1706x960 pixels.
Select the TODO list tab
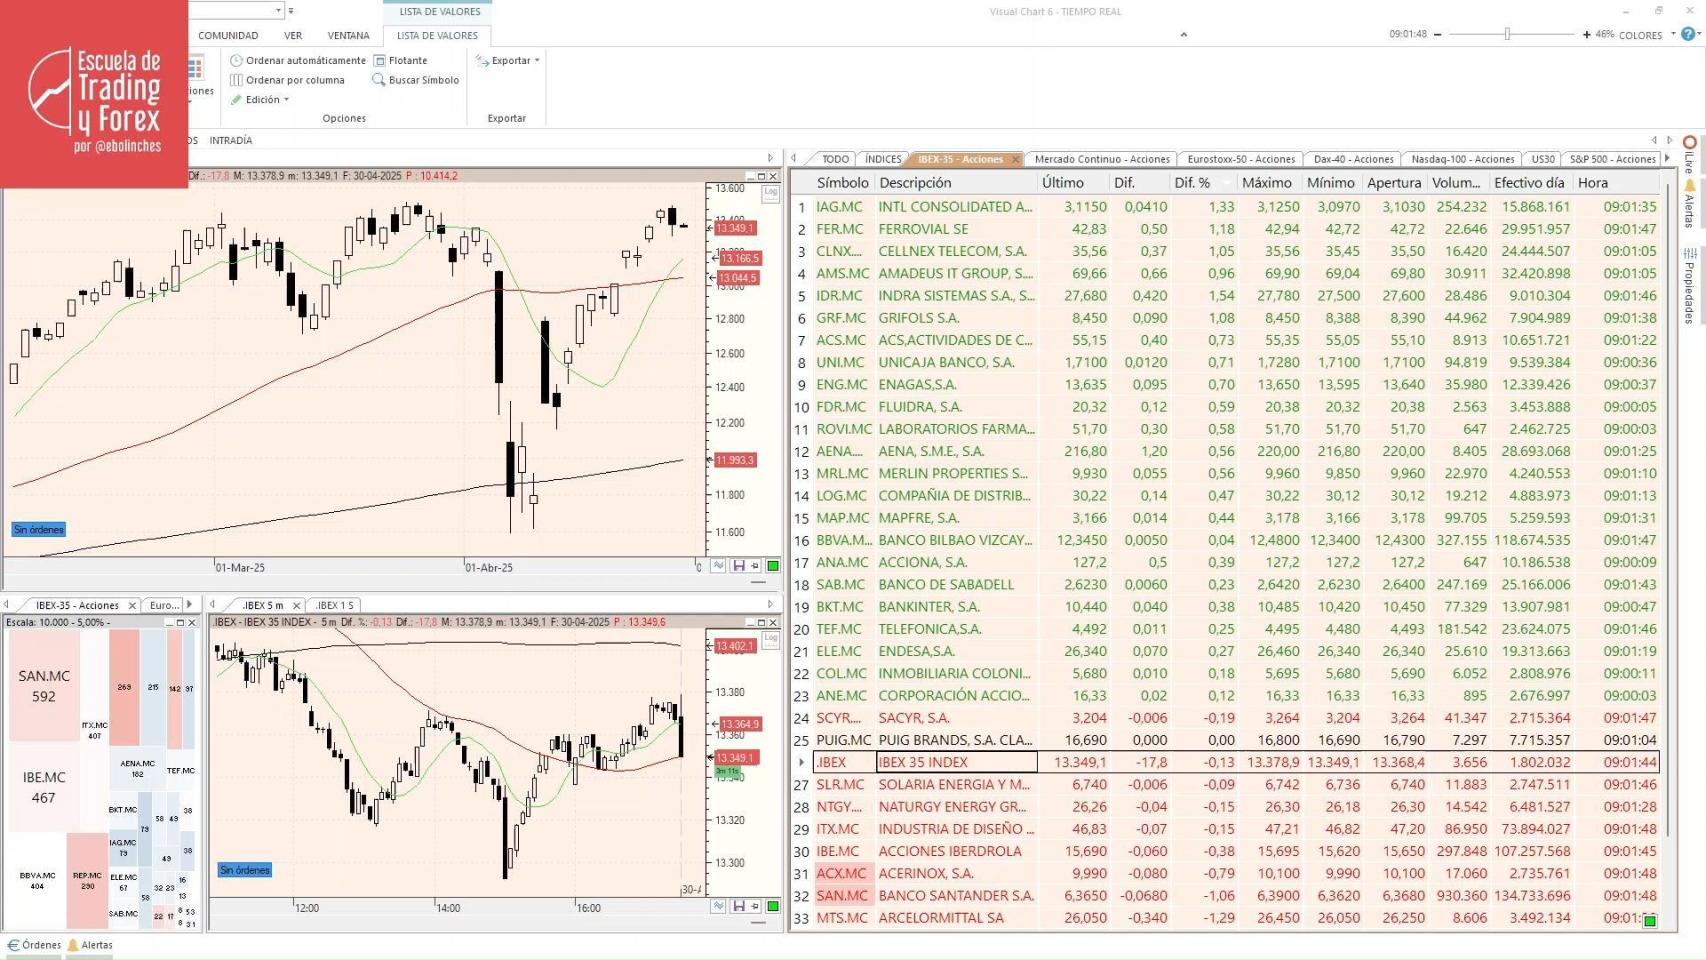pyautogui.click(x=835, y=159)
